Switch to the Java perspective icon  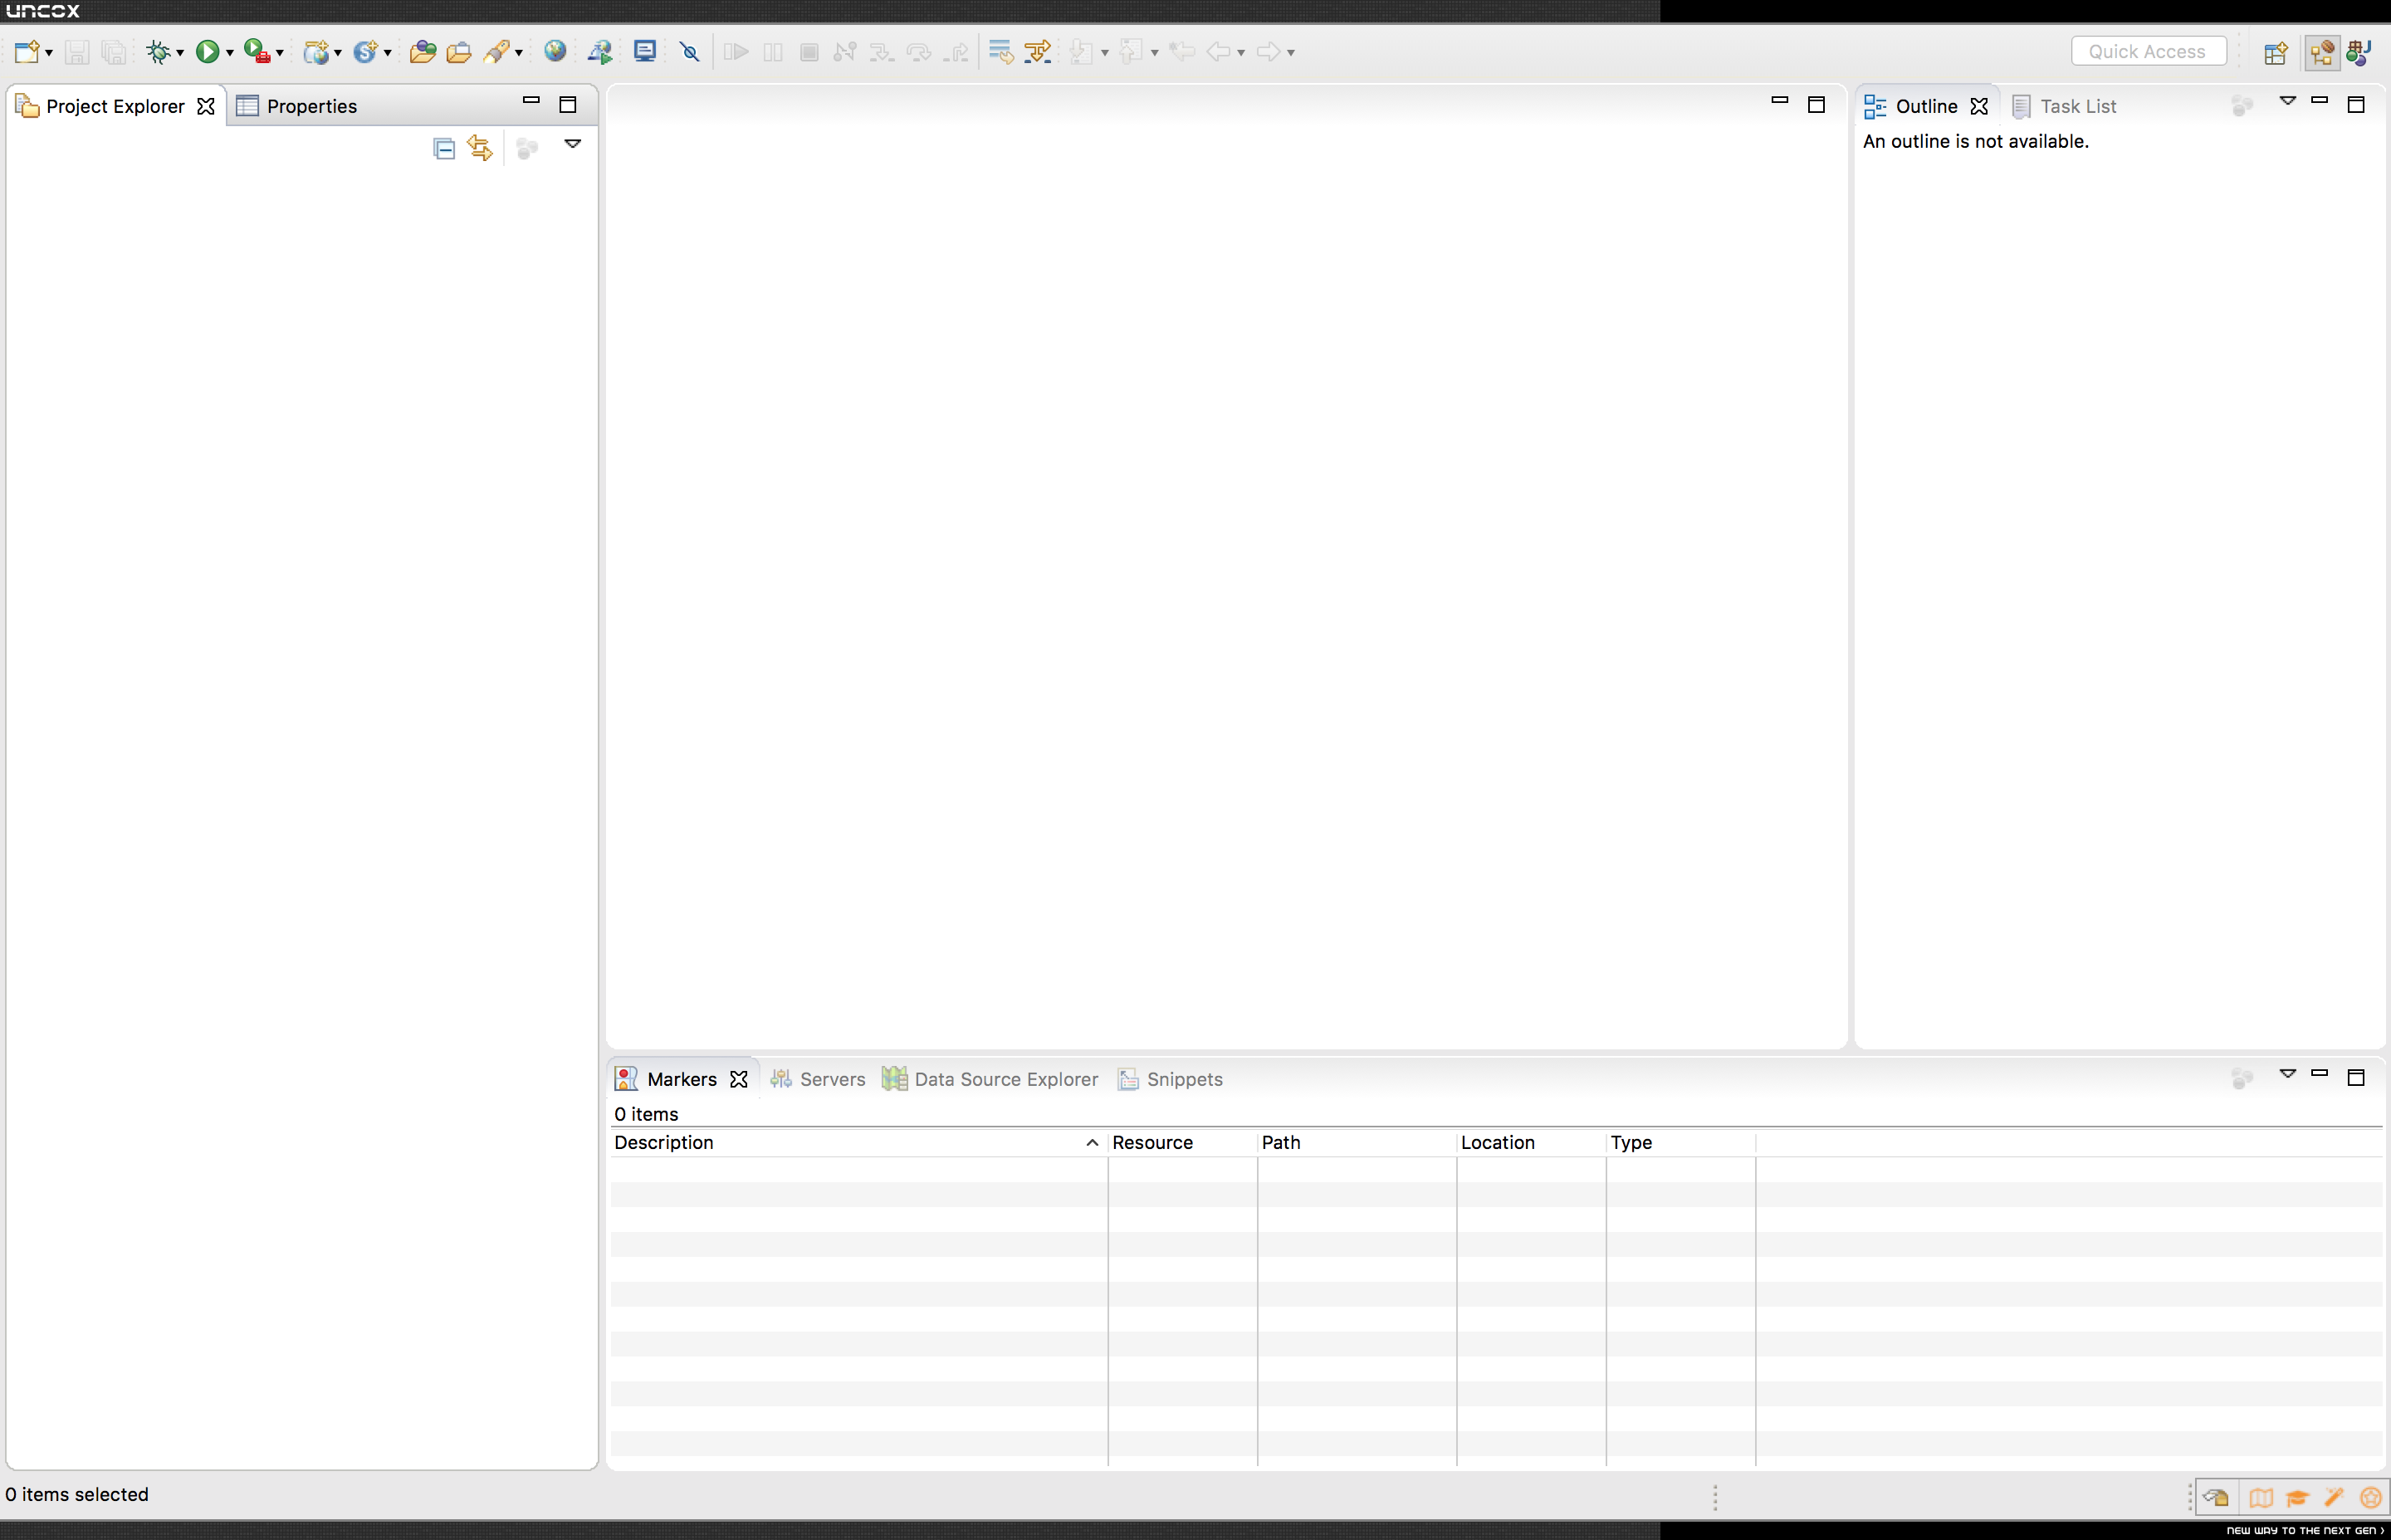click(x=2360, y=52)
